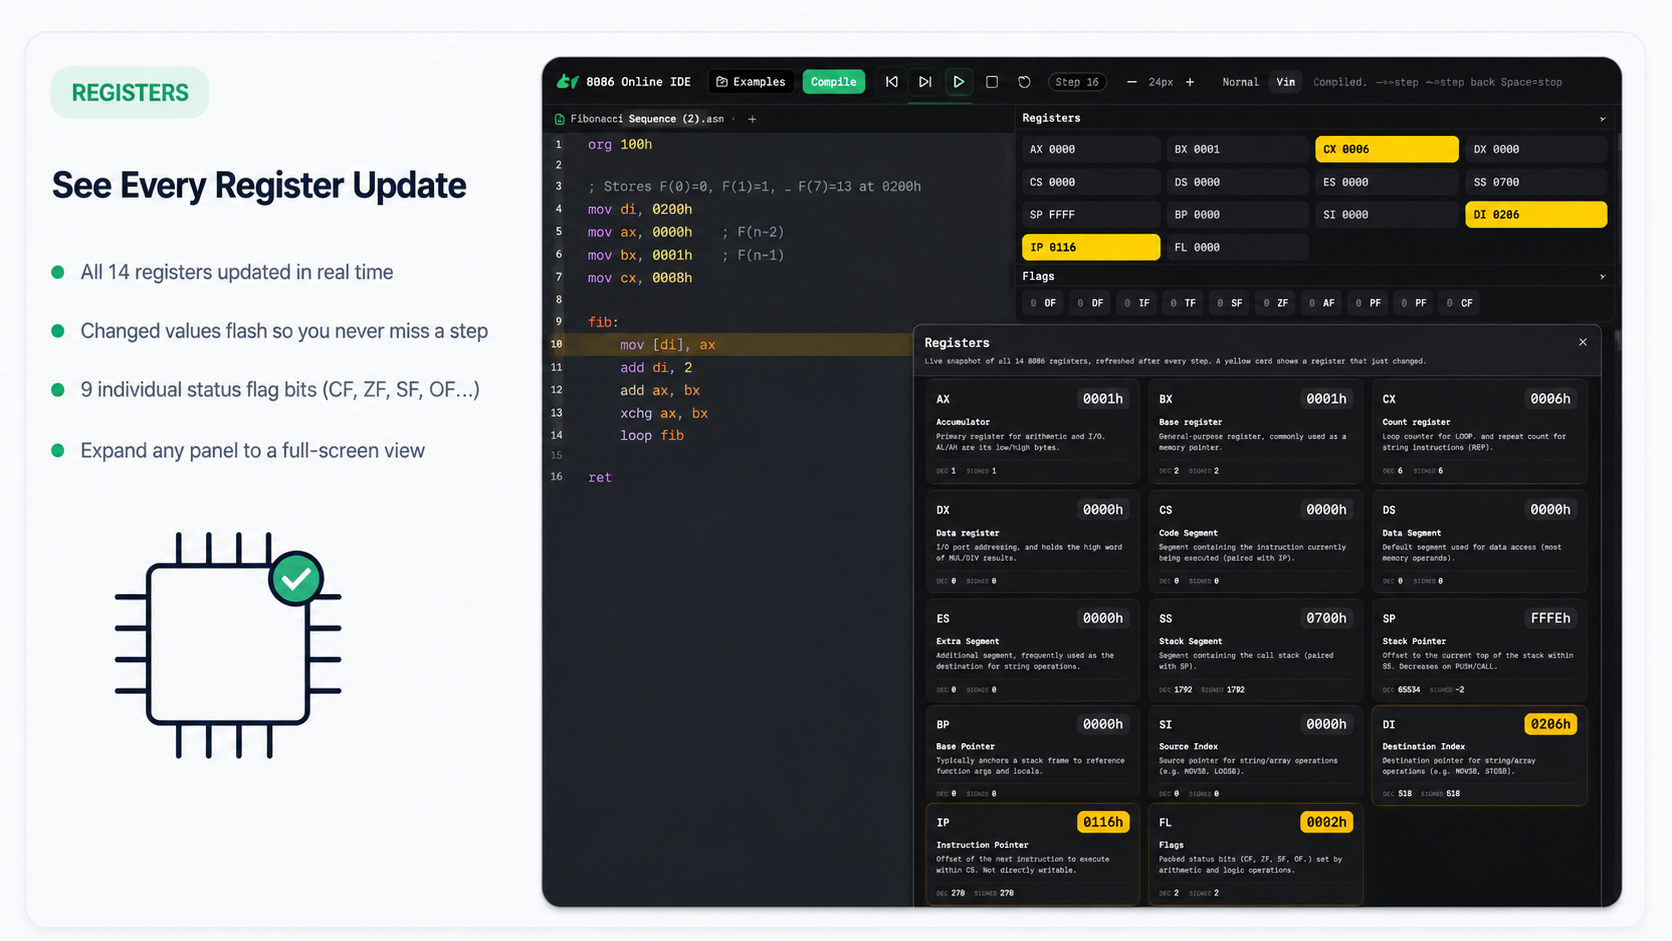Open the AX Accumulator card

click(1032, 432)
